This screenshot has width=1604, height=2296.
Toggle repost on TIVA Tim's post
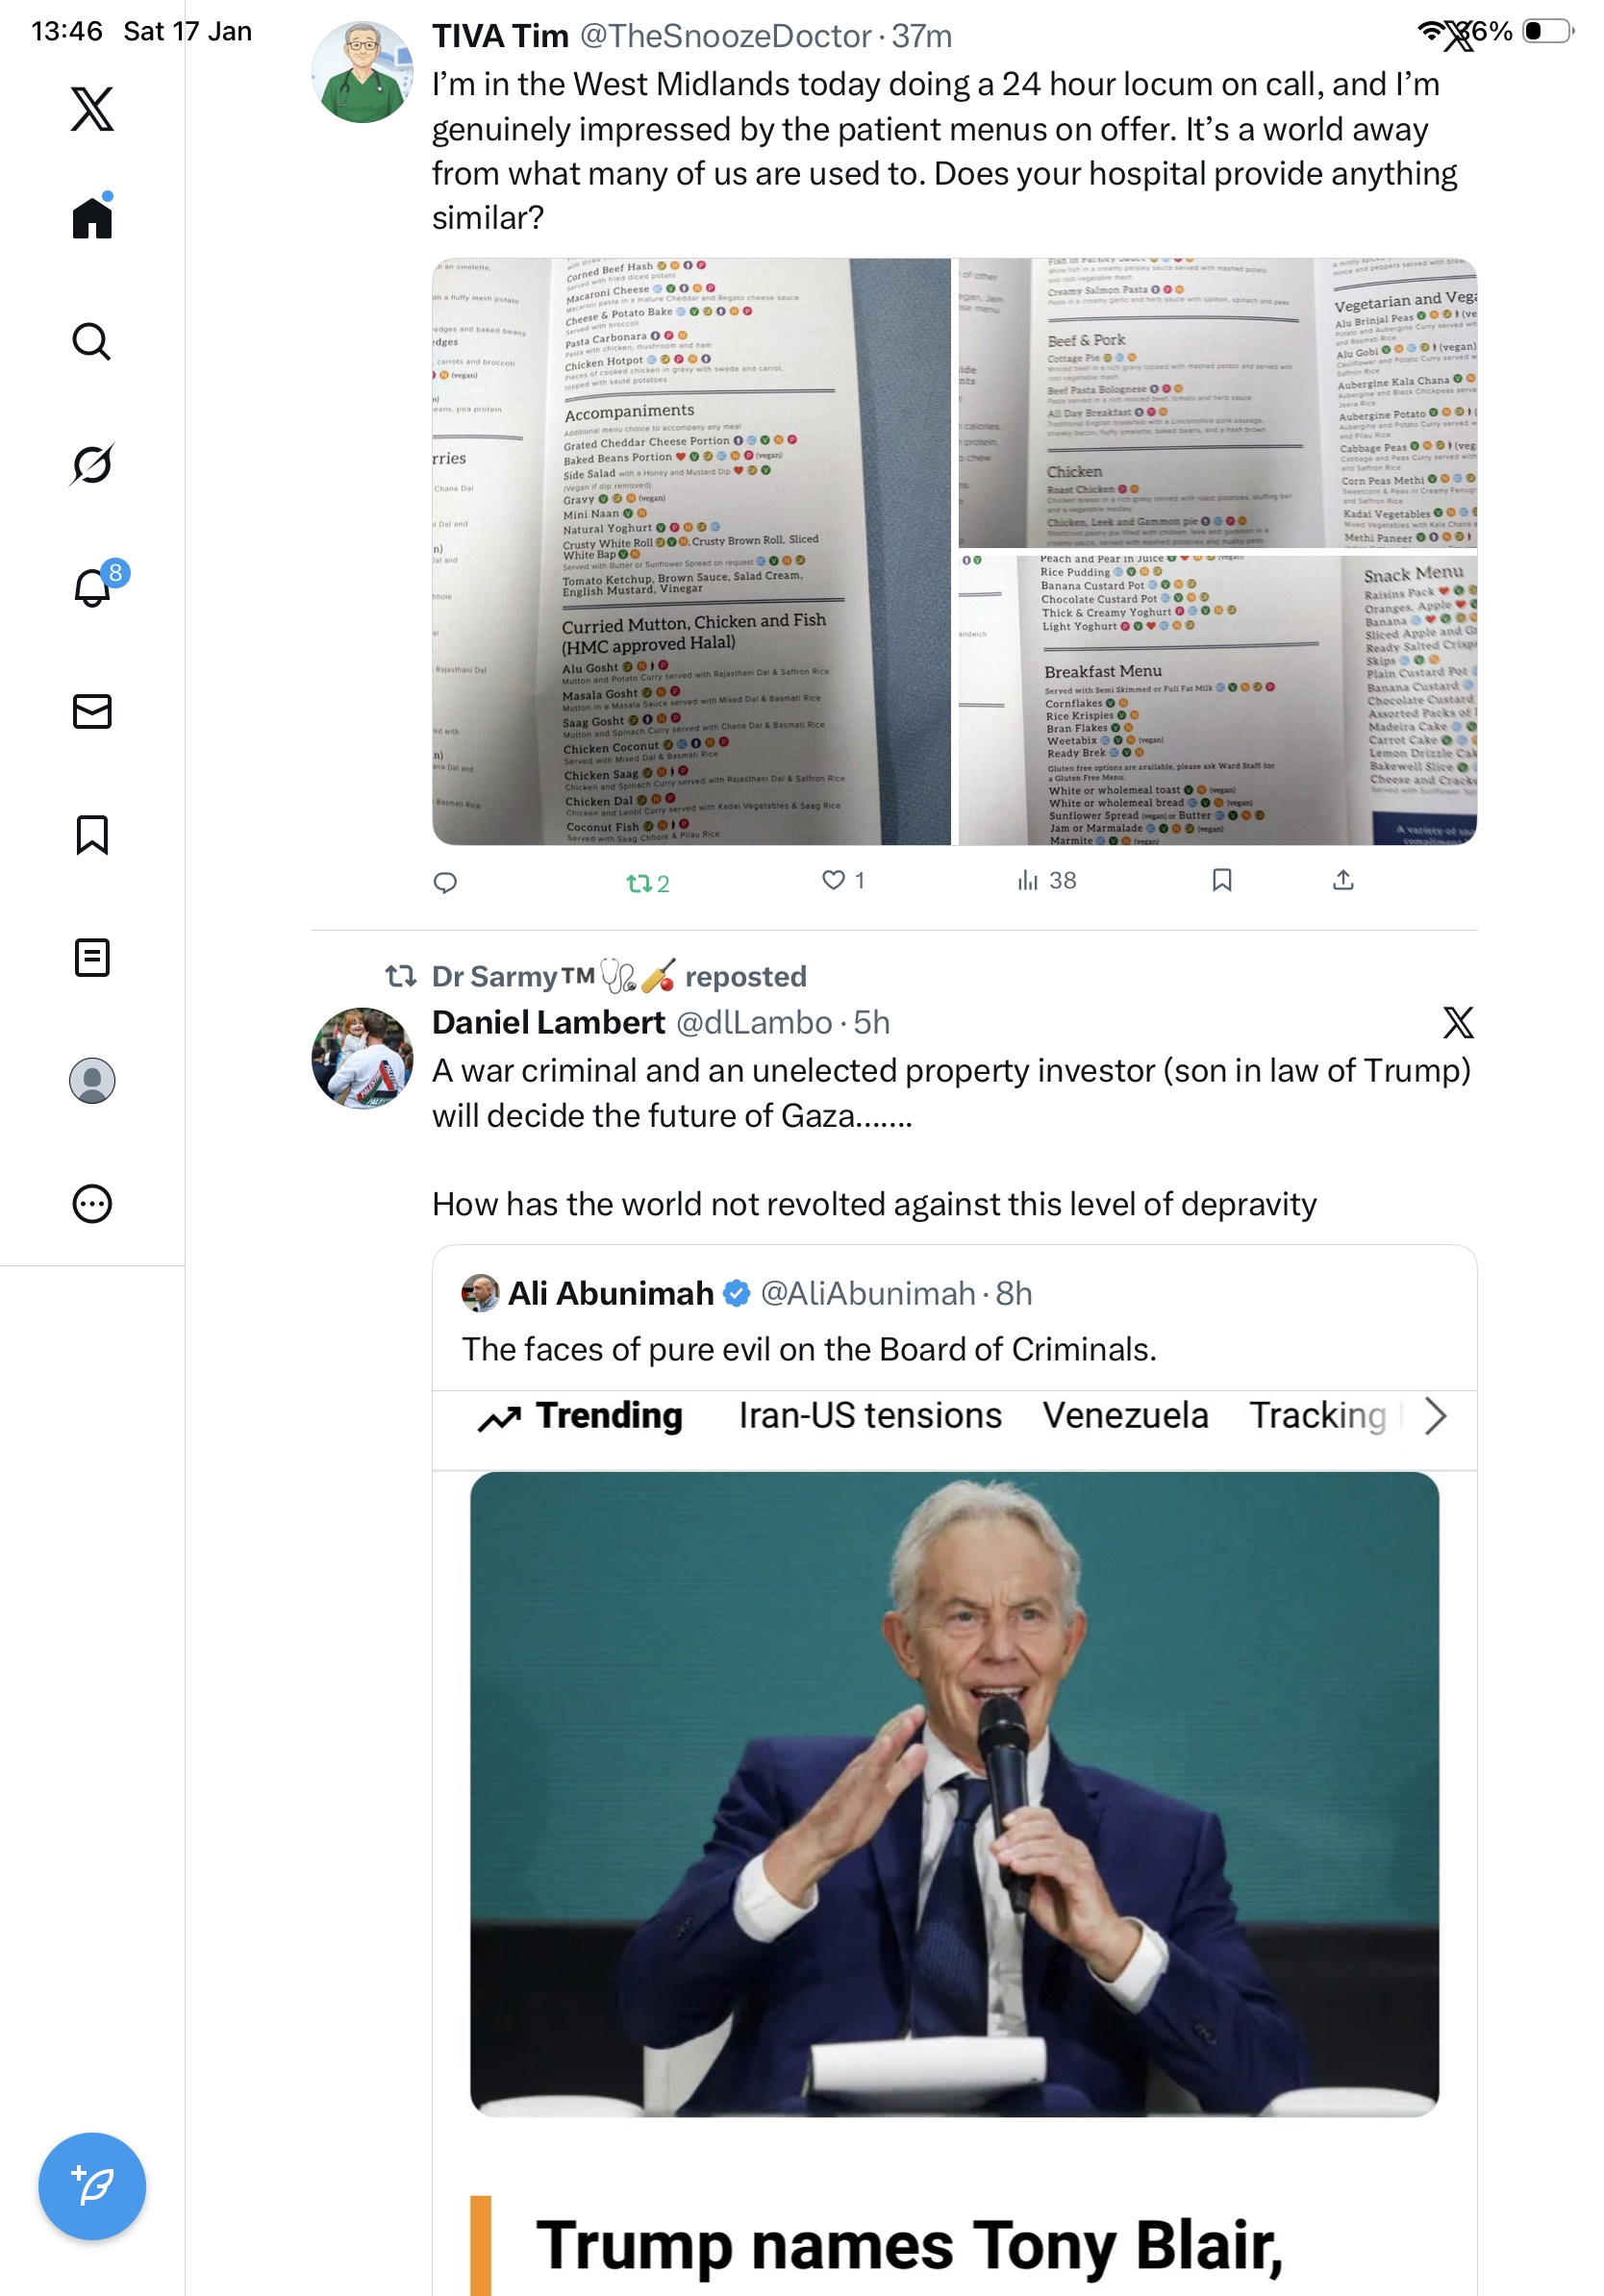click(647, 882)
